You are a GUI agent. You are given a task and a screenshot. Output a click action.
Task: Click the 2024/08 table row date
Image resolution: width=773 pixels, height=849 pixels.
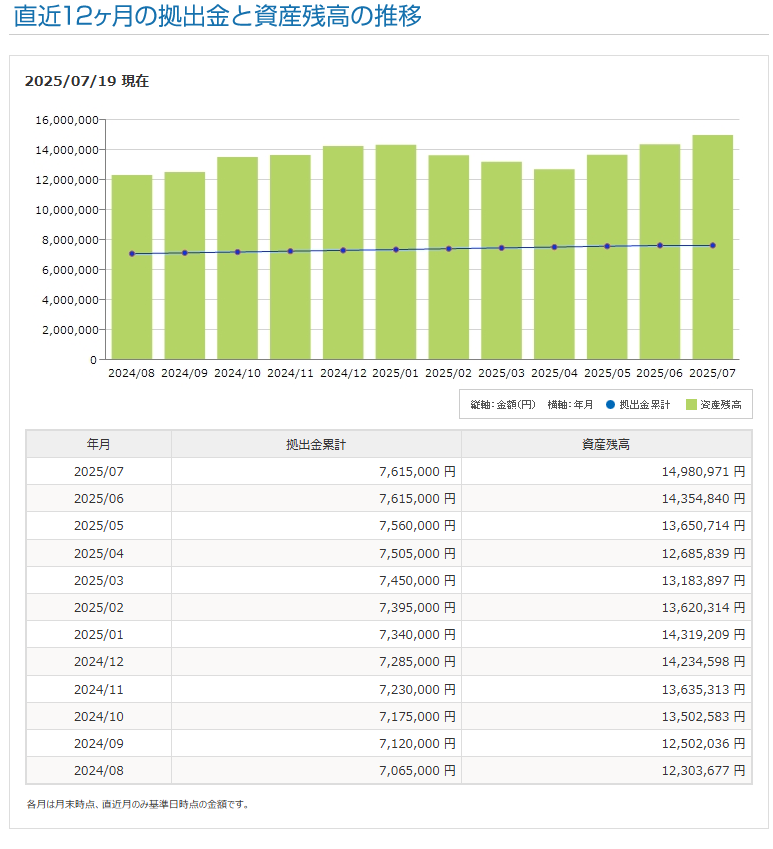point(99,770)
